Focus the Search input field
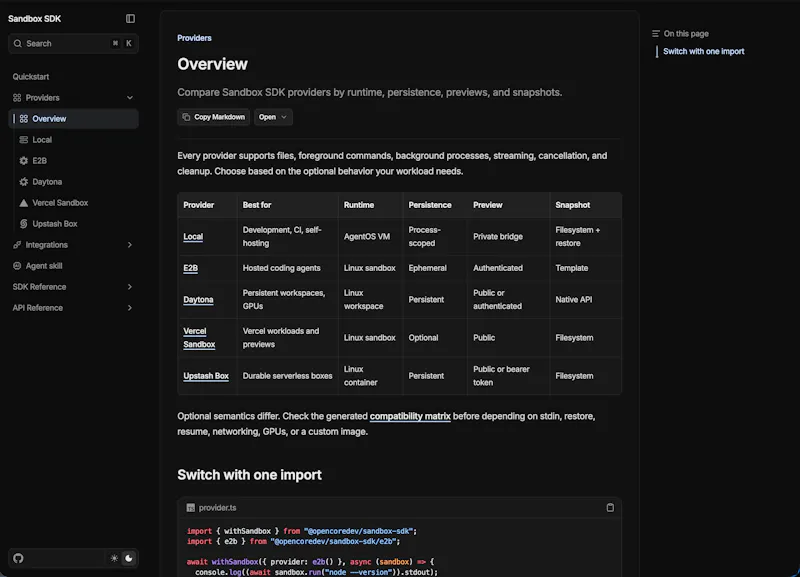800x577 pixels. pos(73,43)
